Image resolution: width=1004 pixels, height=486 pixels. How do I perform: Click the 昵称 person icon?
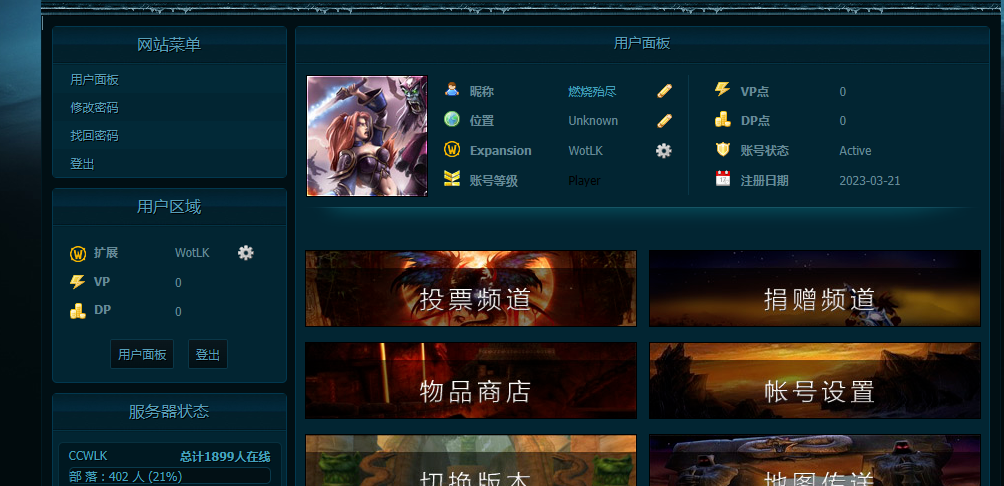(x=452, y=90)
